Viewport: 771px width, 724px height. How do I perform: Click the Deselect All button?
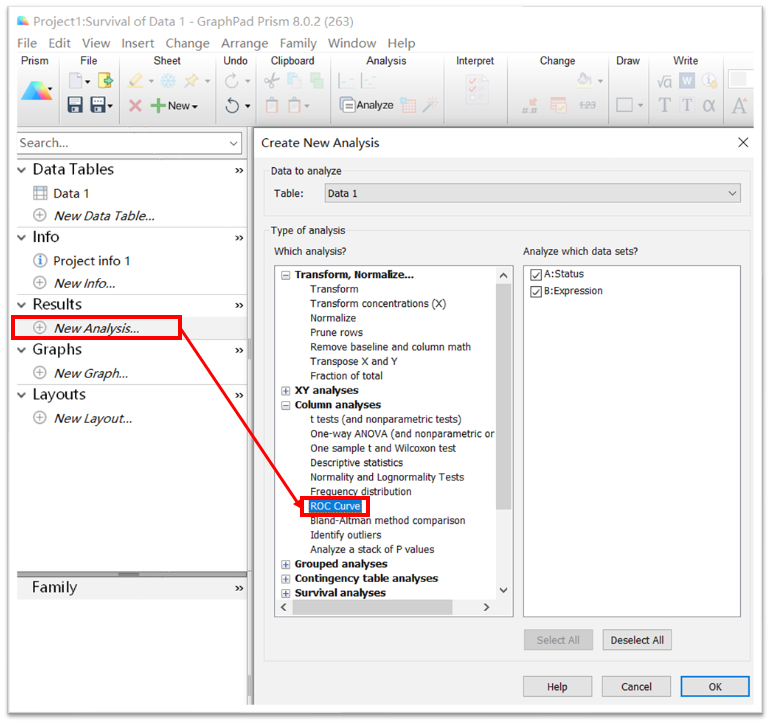pyautogui.click(x=637, y=640)
